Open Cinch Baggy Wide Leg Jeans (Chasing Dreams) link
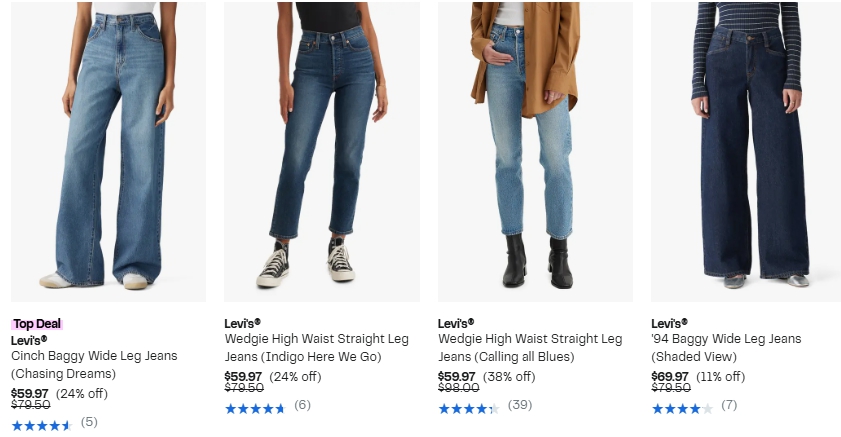This screenshot has width=841, height=437. coord(94,365)
